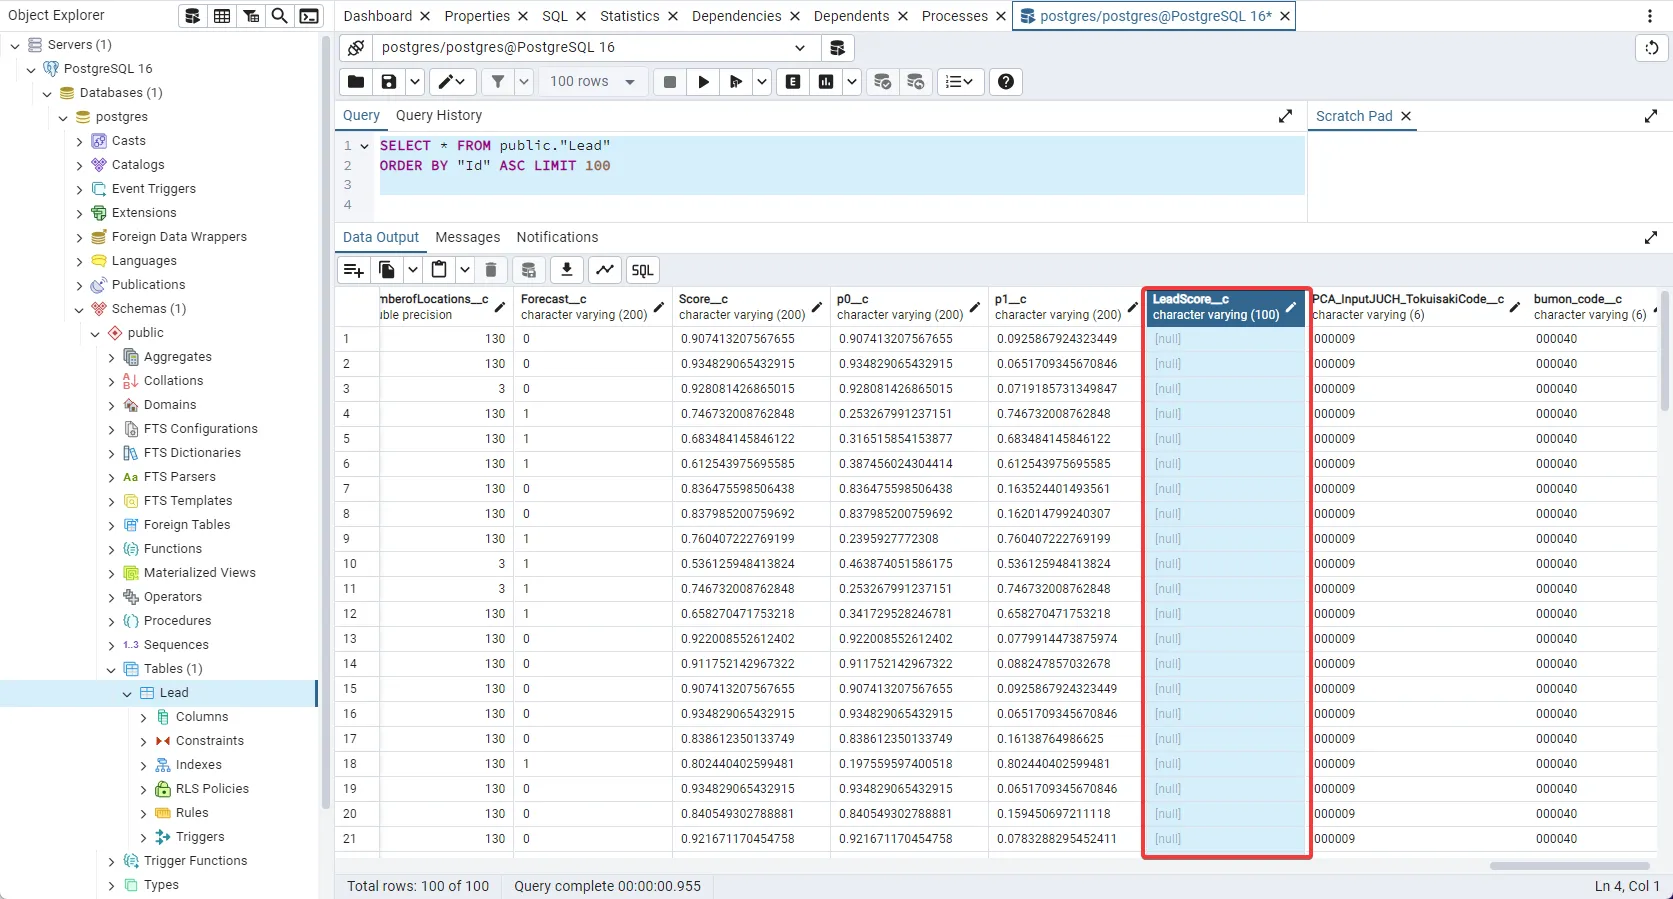Collapse the Schemas tree node
Image resolution: width=1673 pixels, height=899 pixels.
(79, 309)
